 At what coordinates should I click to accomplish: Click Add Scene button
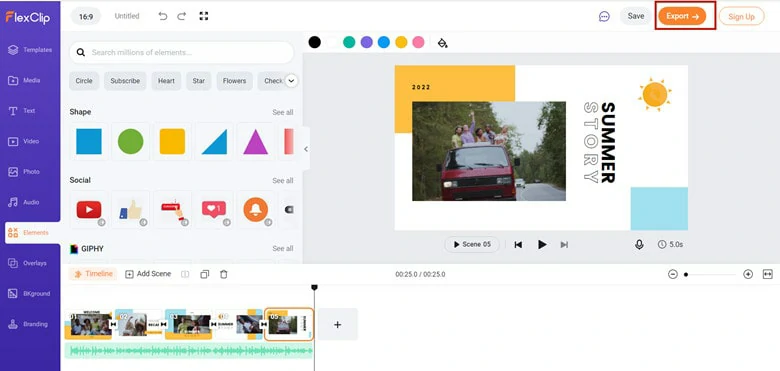point(148,274)
